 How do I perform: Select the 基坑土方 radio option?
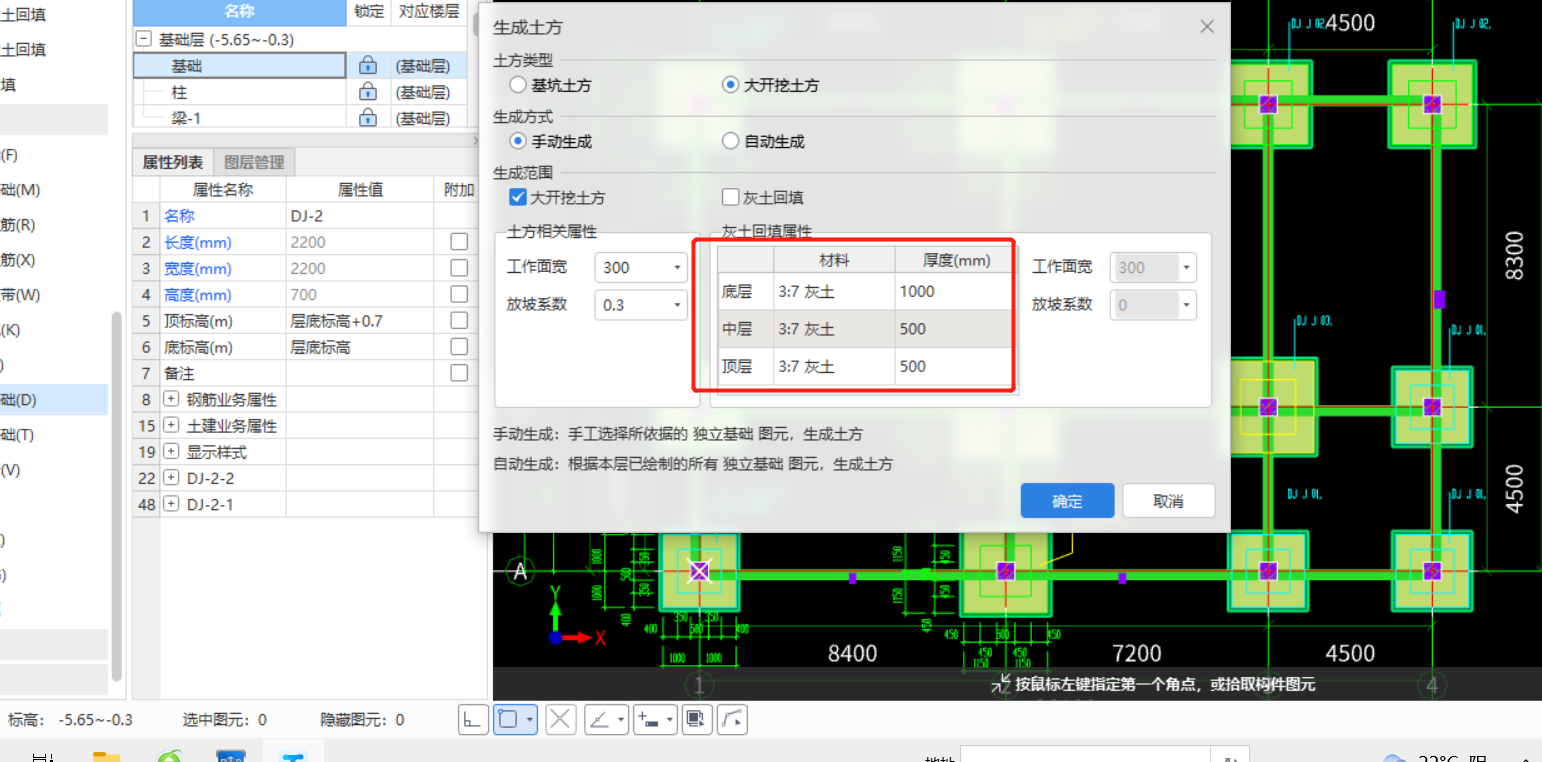pos(517,85)
